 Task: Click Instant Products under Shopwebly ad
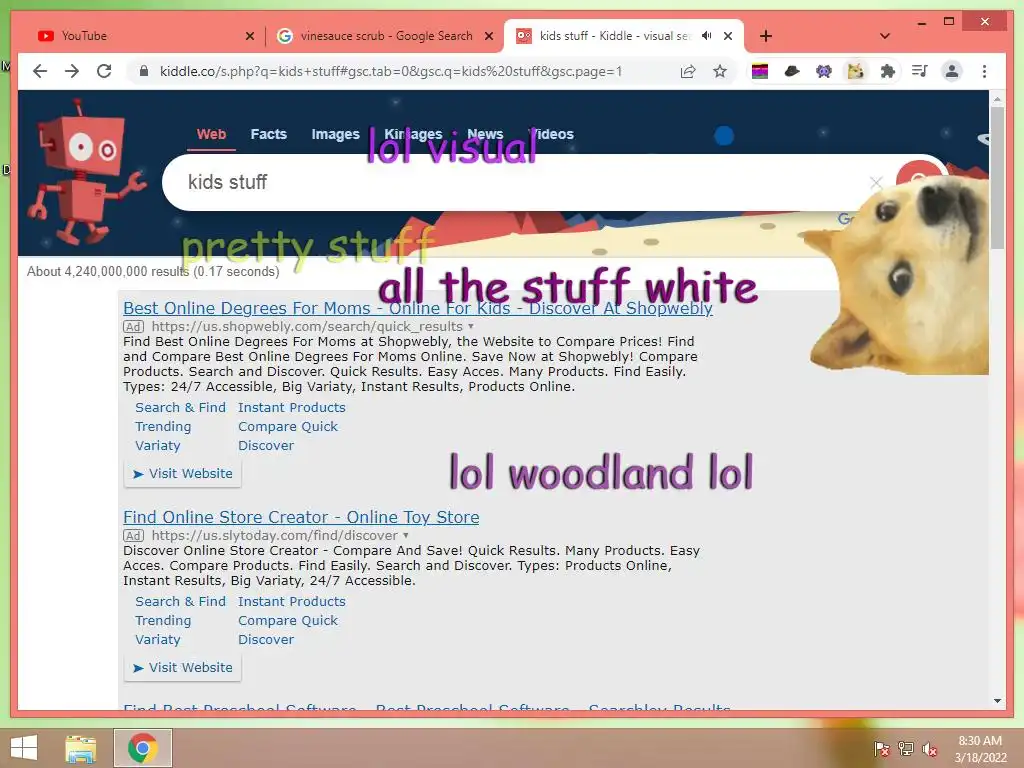(x=291, y=408)
